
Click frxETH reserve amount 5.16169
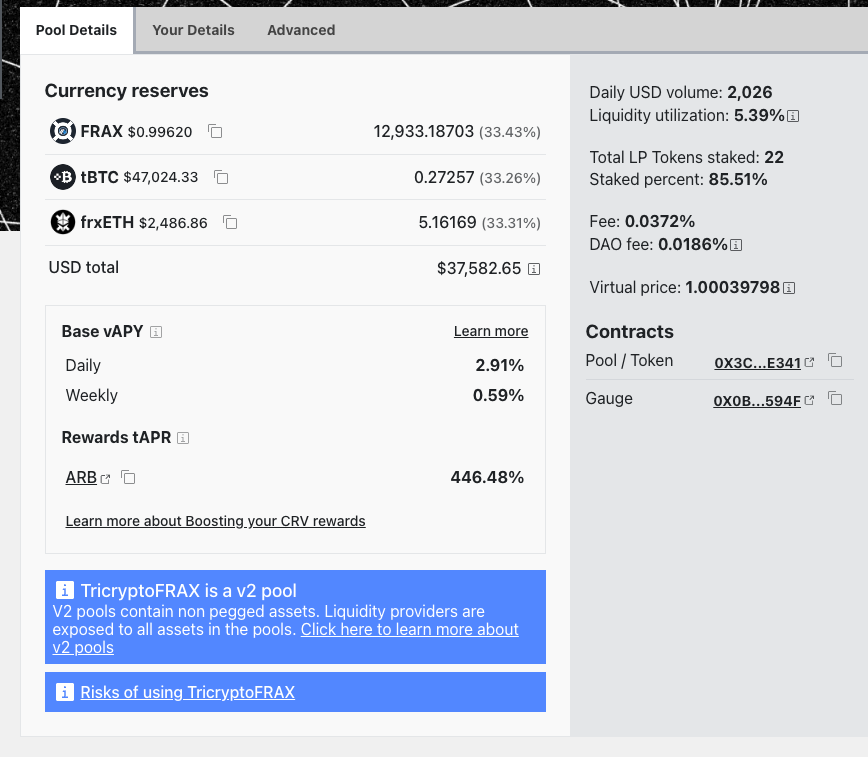pos(447,223)
